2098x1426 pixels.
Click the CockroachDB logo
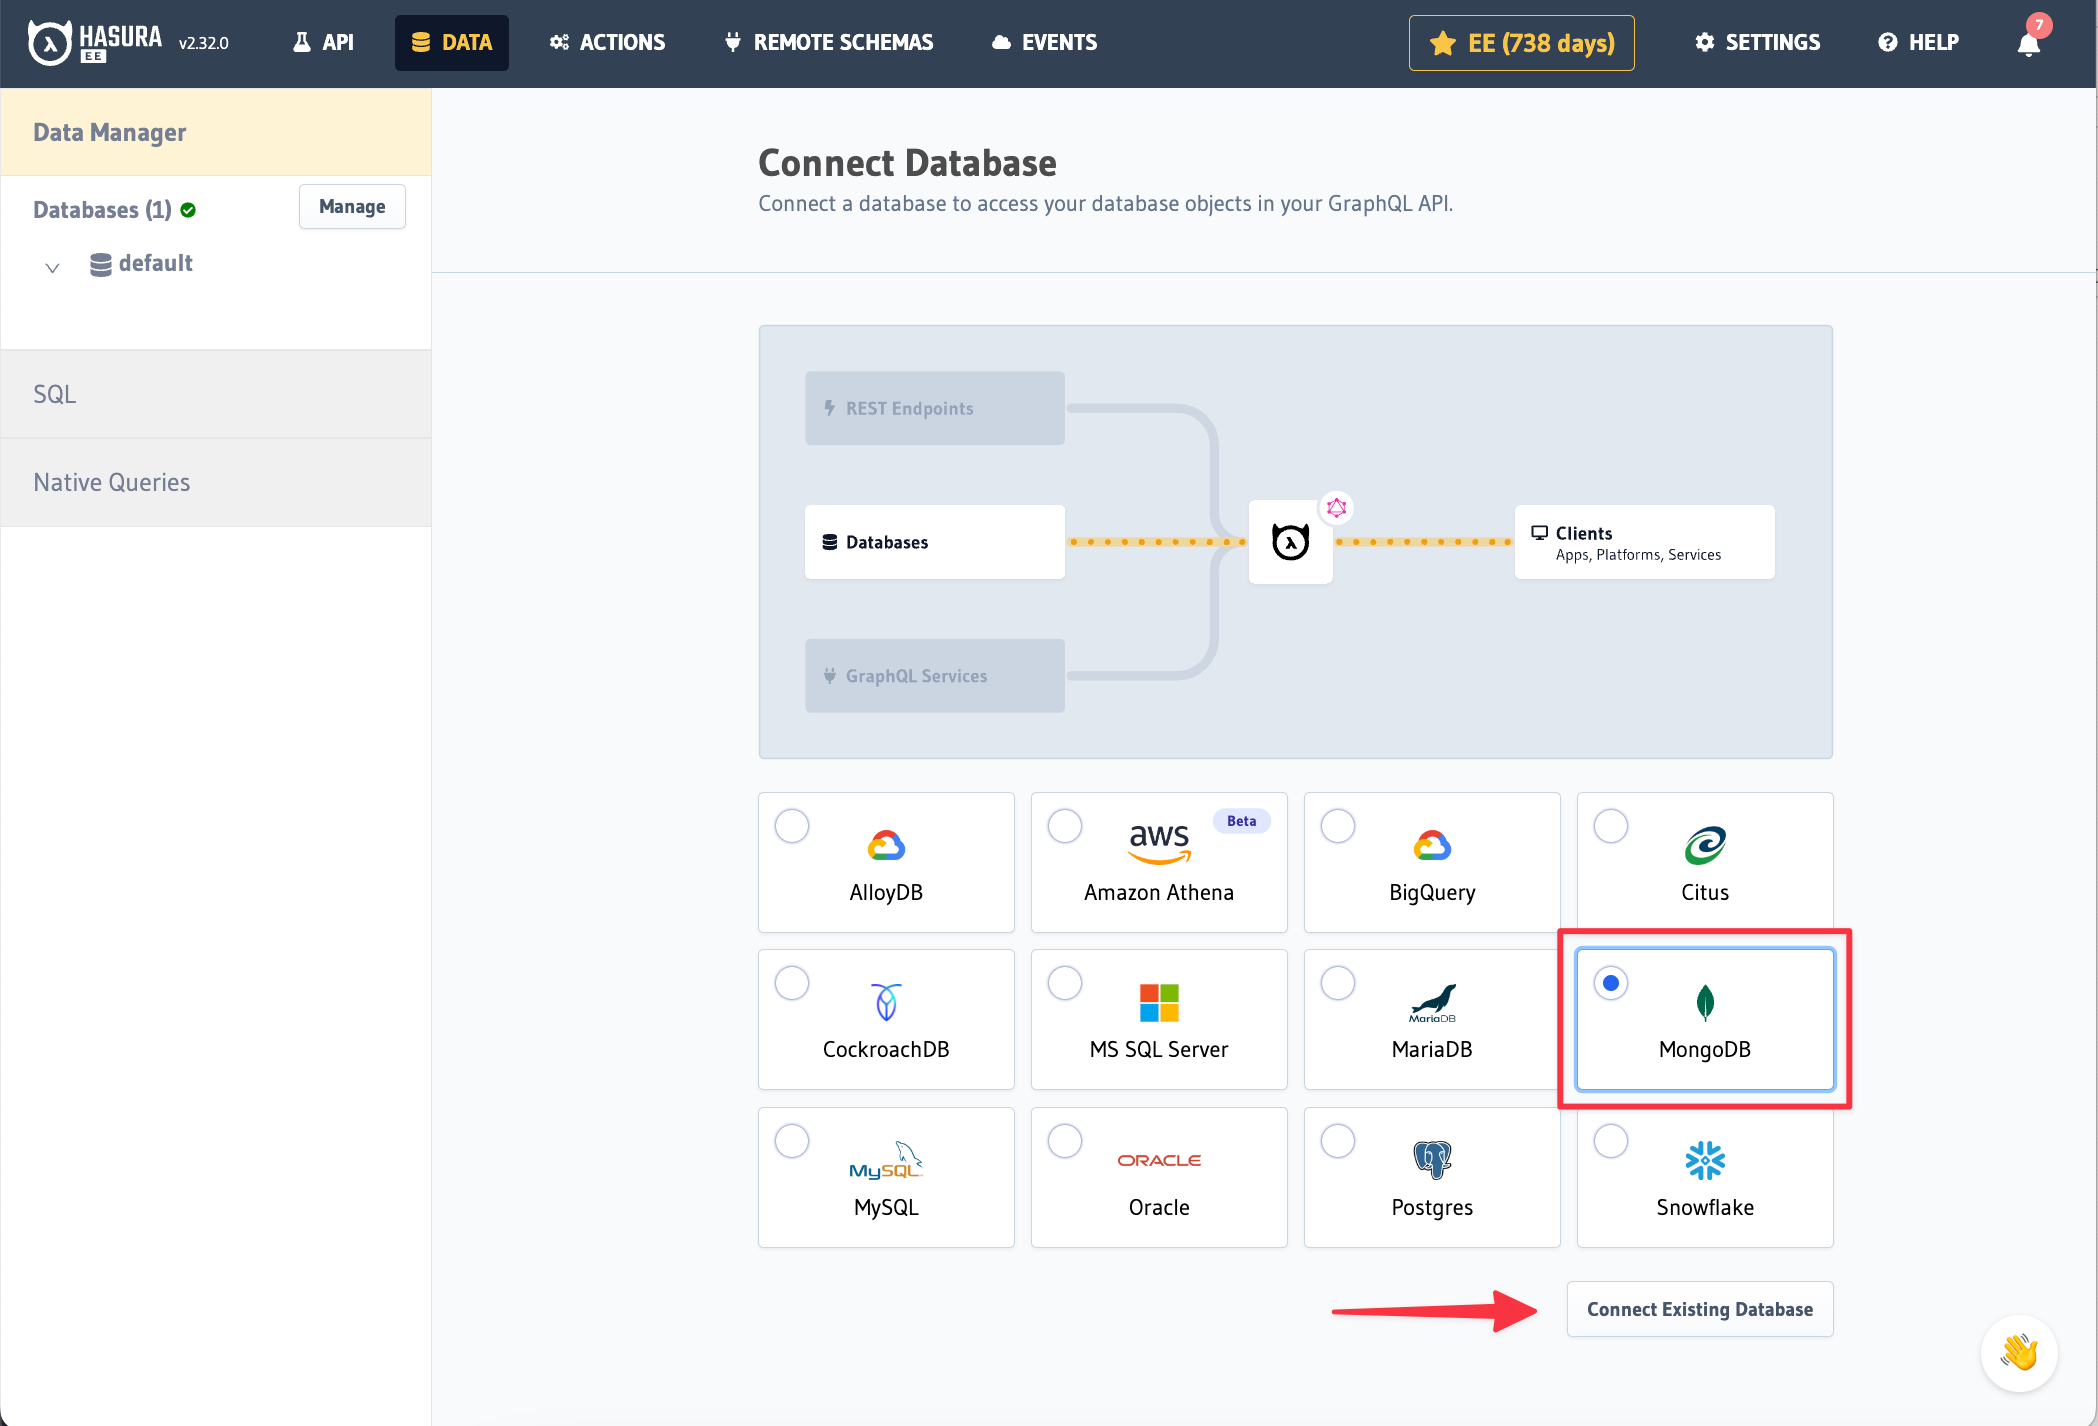click(886, 1002)
